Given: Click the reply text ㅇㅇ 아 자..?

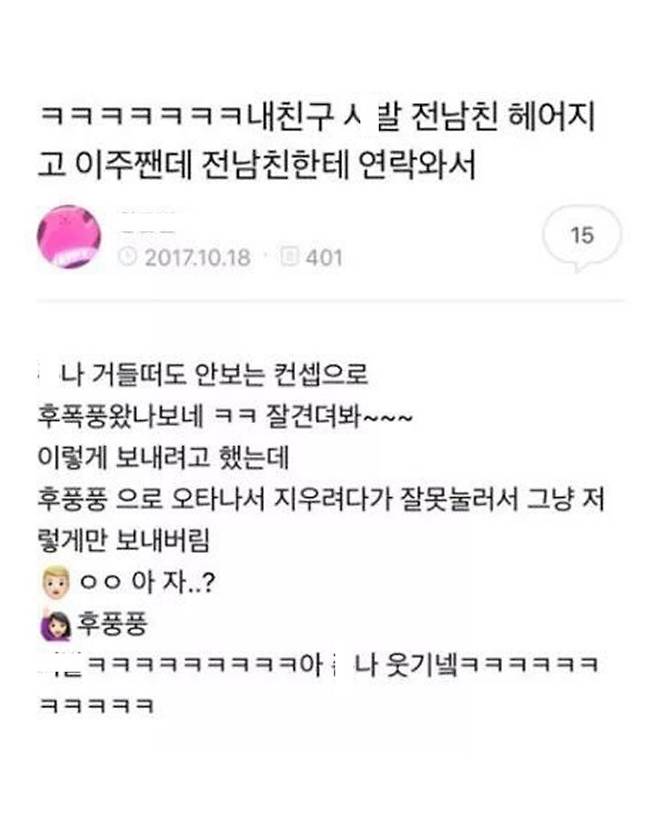Looking at the screenshot, I should pos(147,582).
